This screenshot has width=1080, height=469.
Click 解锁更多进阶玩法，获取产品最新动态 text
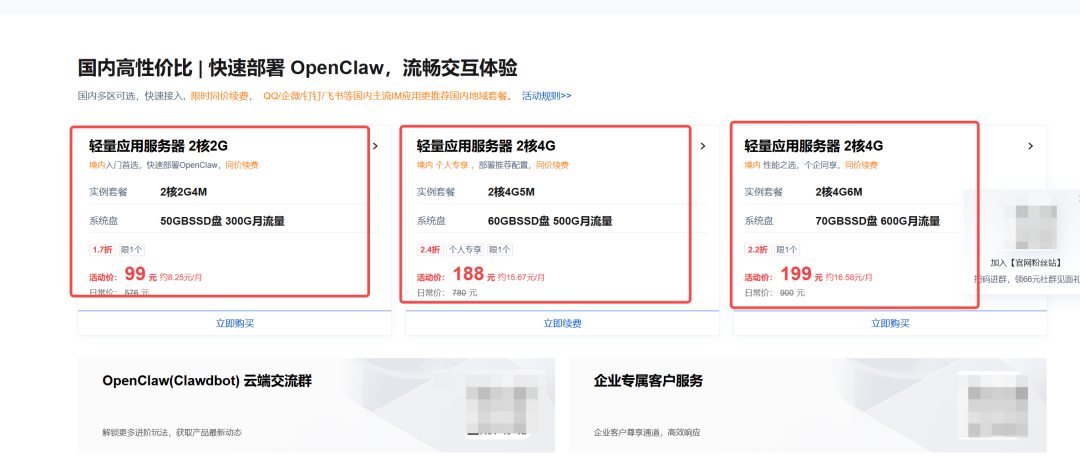point(172,433)
